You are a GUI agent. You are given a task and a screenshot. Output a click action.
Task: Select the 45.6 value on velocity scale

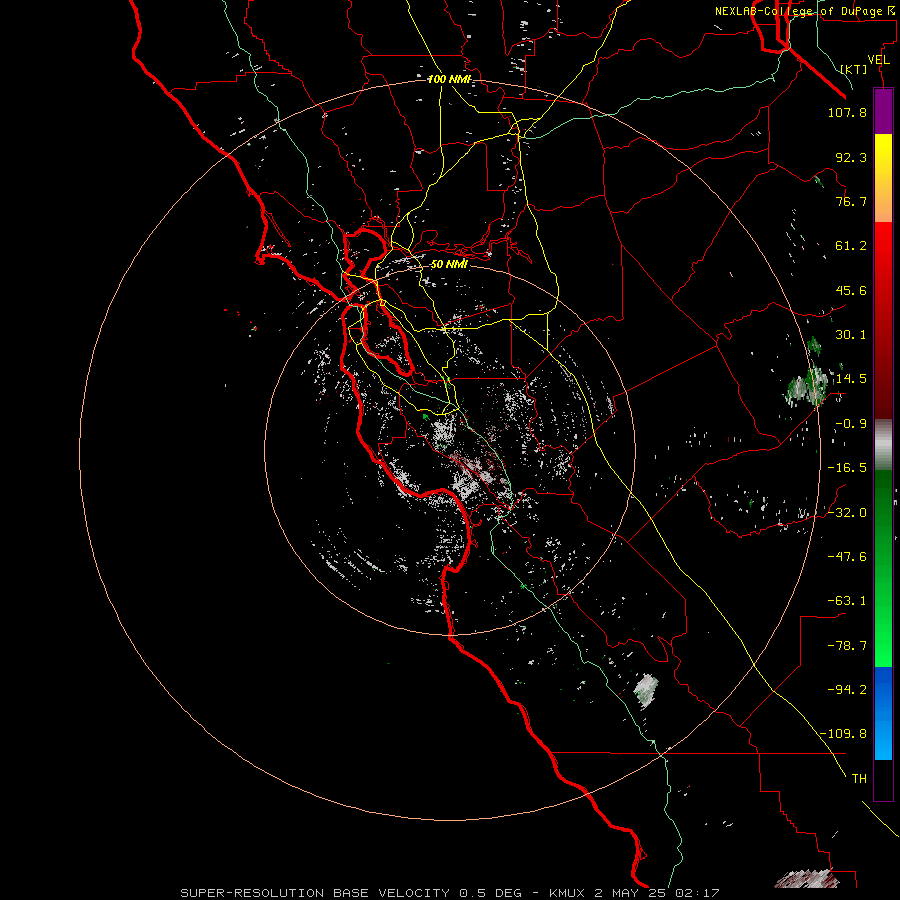(851, 290)
